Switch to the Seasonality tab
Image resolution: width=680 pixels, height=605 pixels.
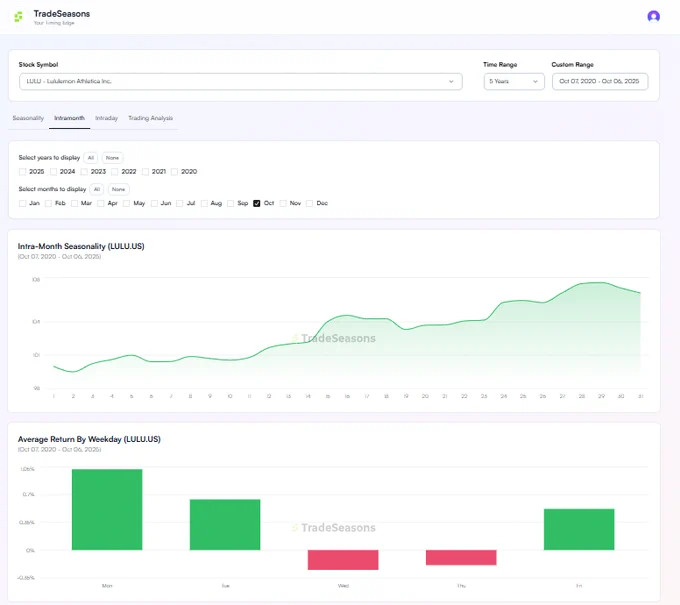(x=28, y=118)
